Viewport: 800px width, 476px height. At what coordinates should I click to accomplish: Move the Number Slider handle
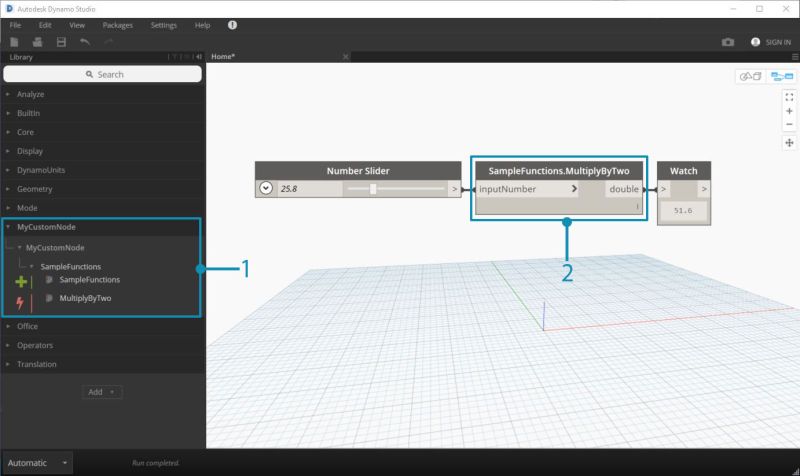(x=373, y=189)
